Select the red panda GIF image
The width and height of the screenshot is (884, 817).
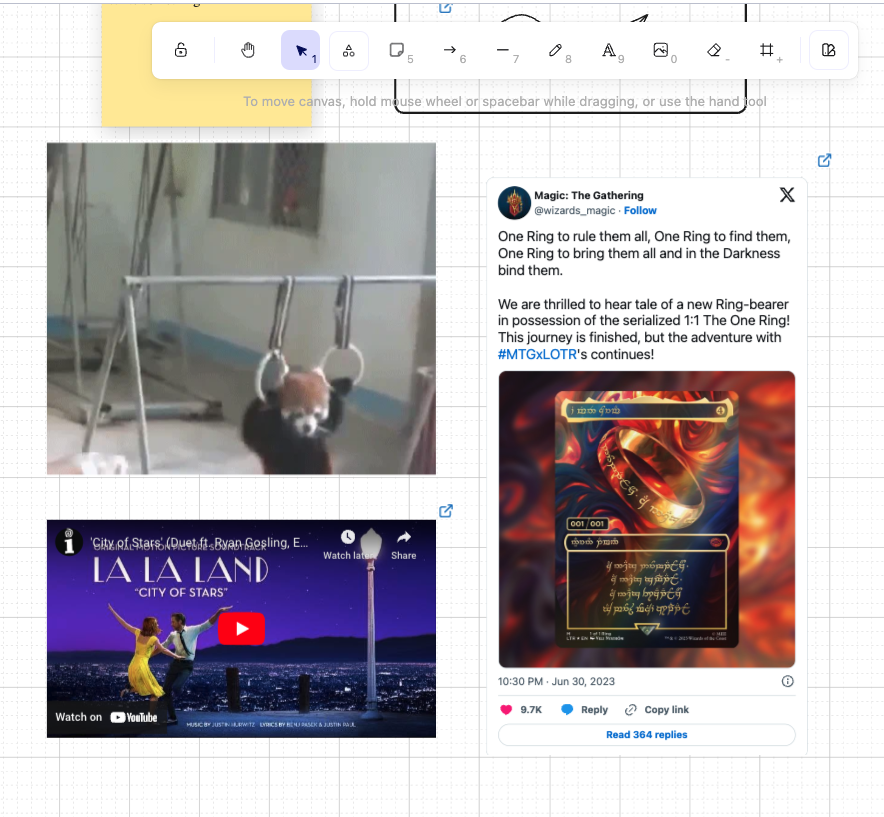[241, 308]
